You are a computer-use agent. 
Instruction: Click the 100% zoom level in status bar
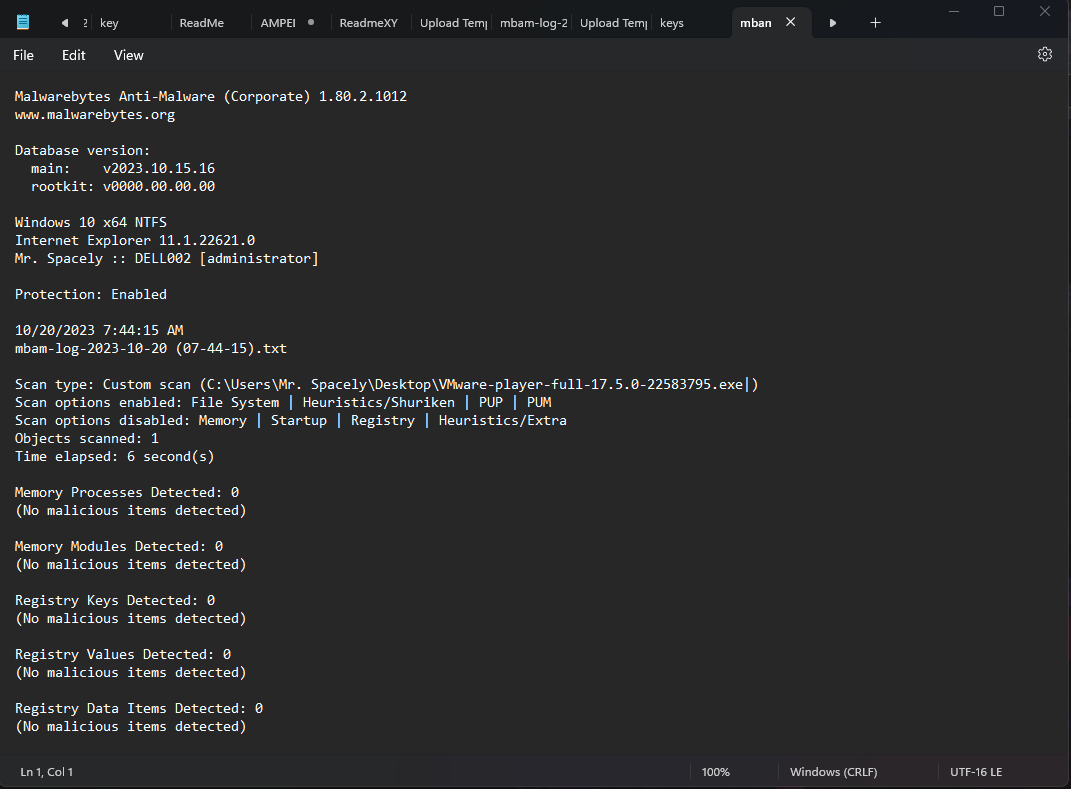coord(715,772)
